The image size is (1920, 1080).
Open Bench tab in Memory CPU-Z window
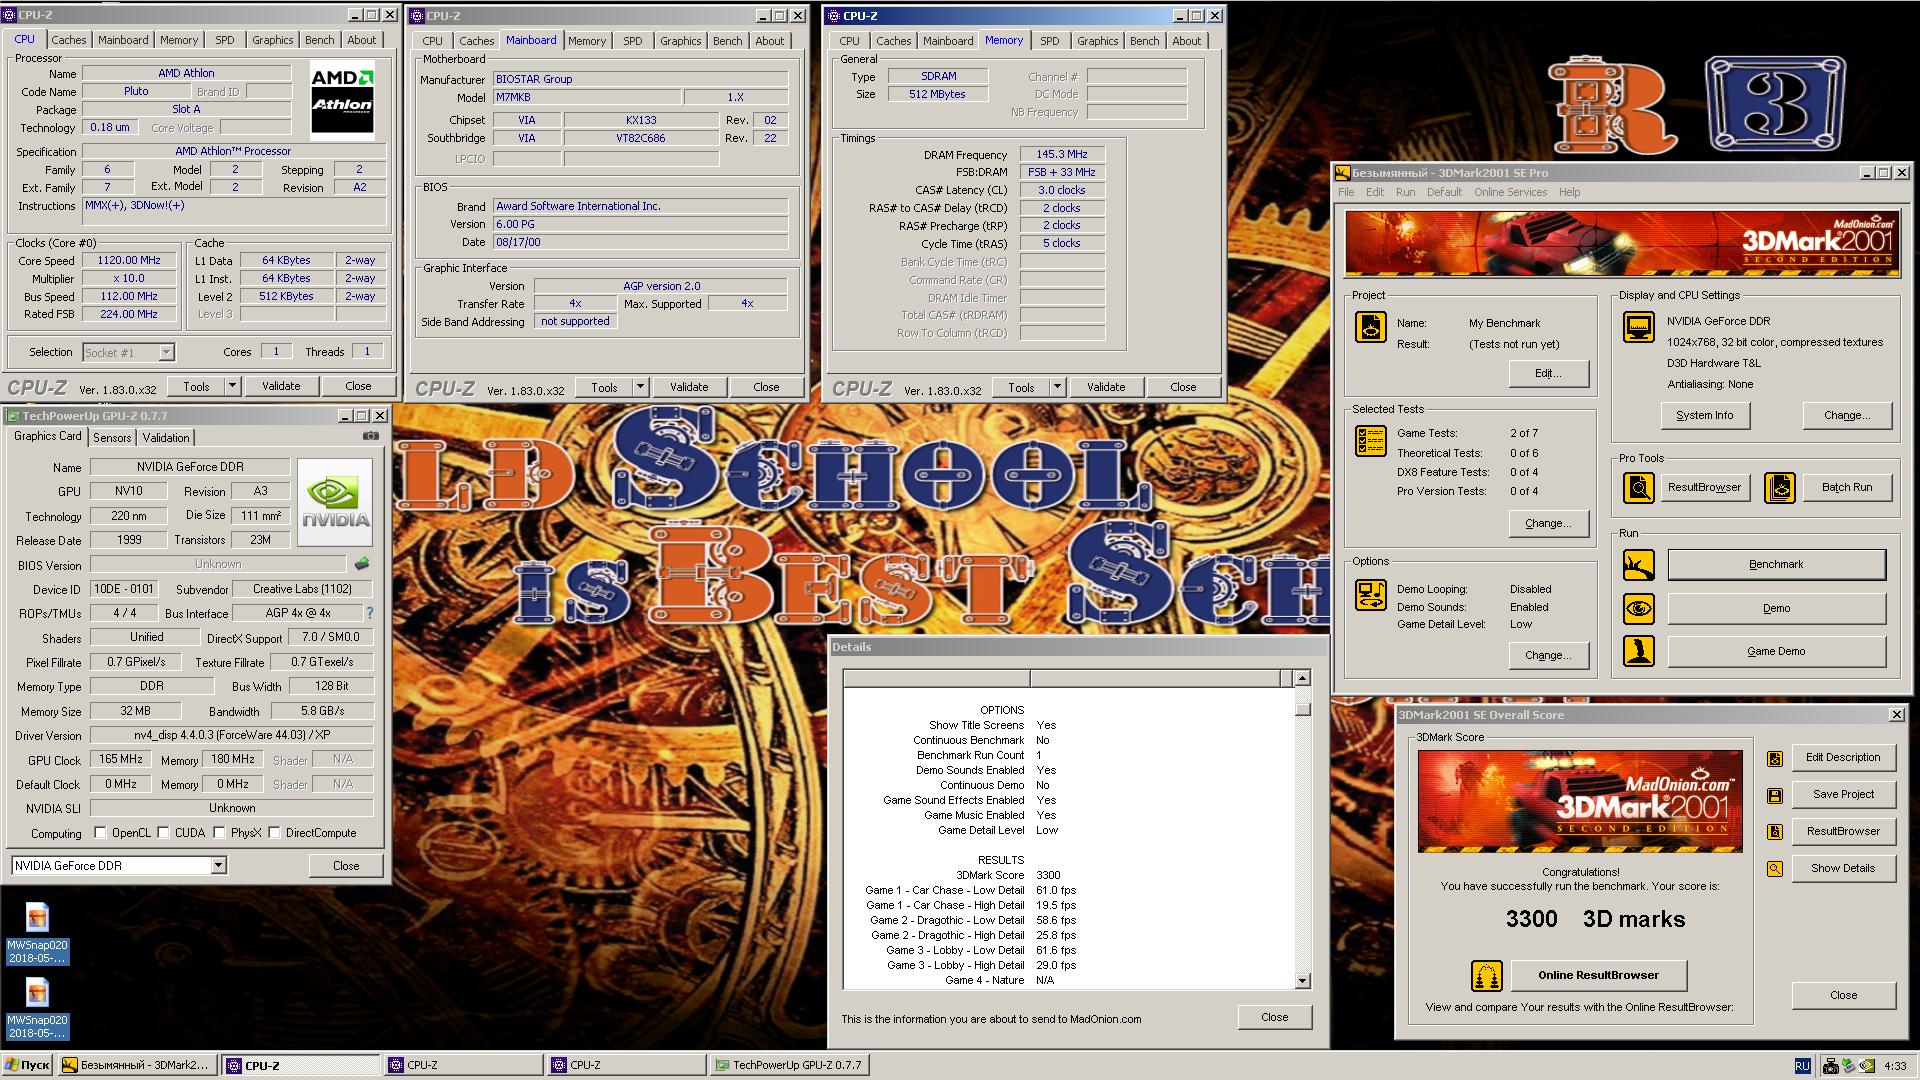point(1145,41)
